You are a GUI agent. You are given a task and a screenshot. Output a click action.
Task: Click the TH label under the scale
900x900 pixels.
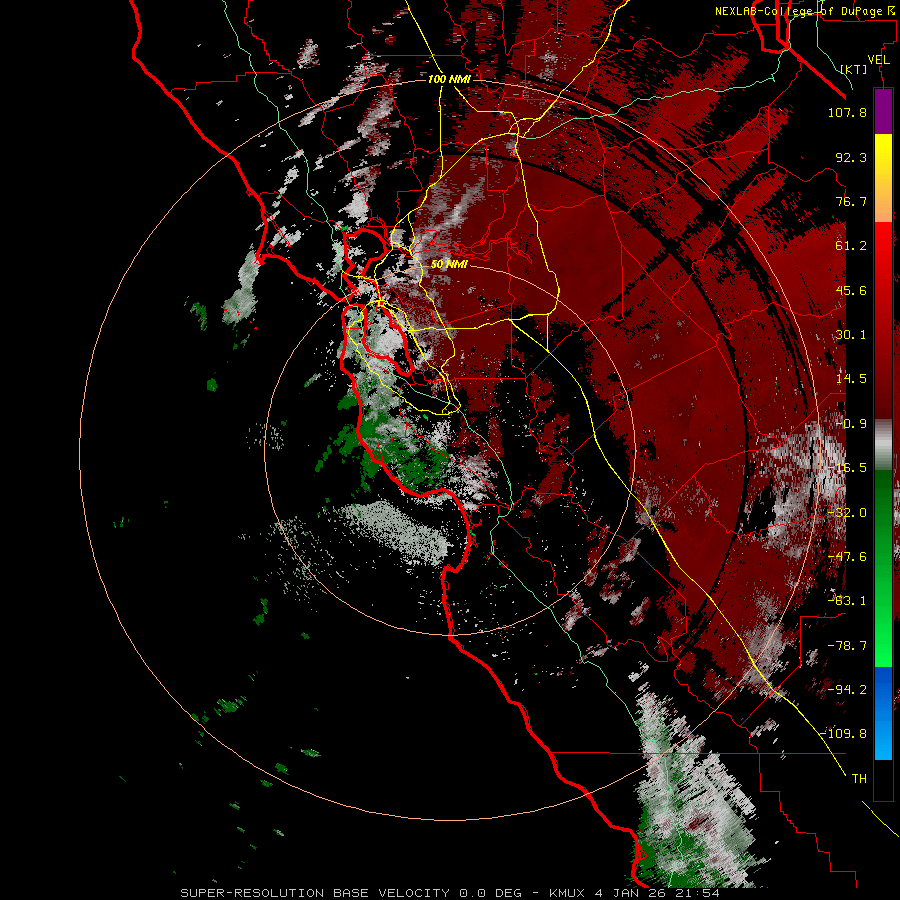[859, 778]
